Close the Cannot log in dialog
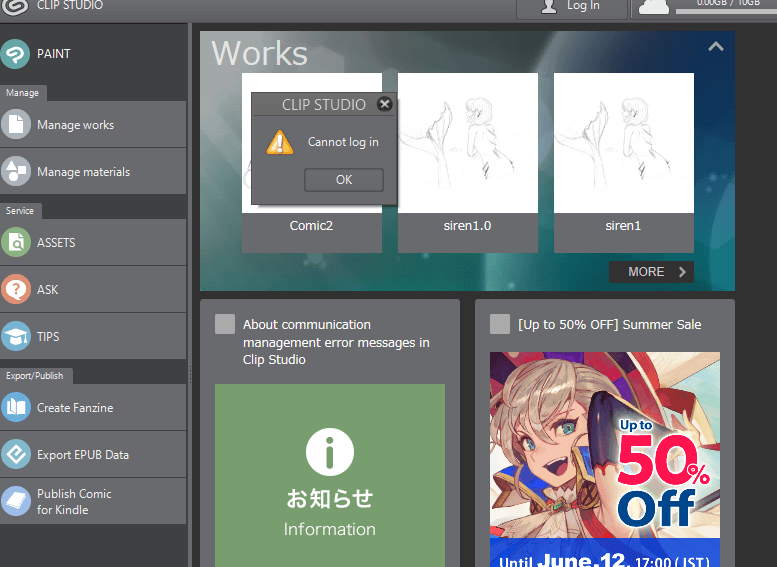Image resolution: width=777 pixels, height=567 pixels. pos(385,104)
